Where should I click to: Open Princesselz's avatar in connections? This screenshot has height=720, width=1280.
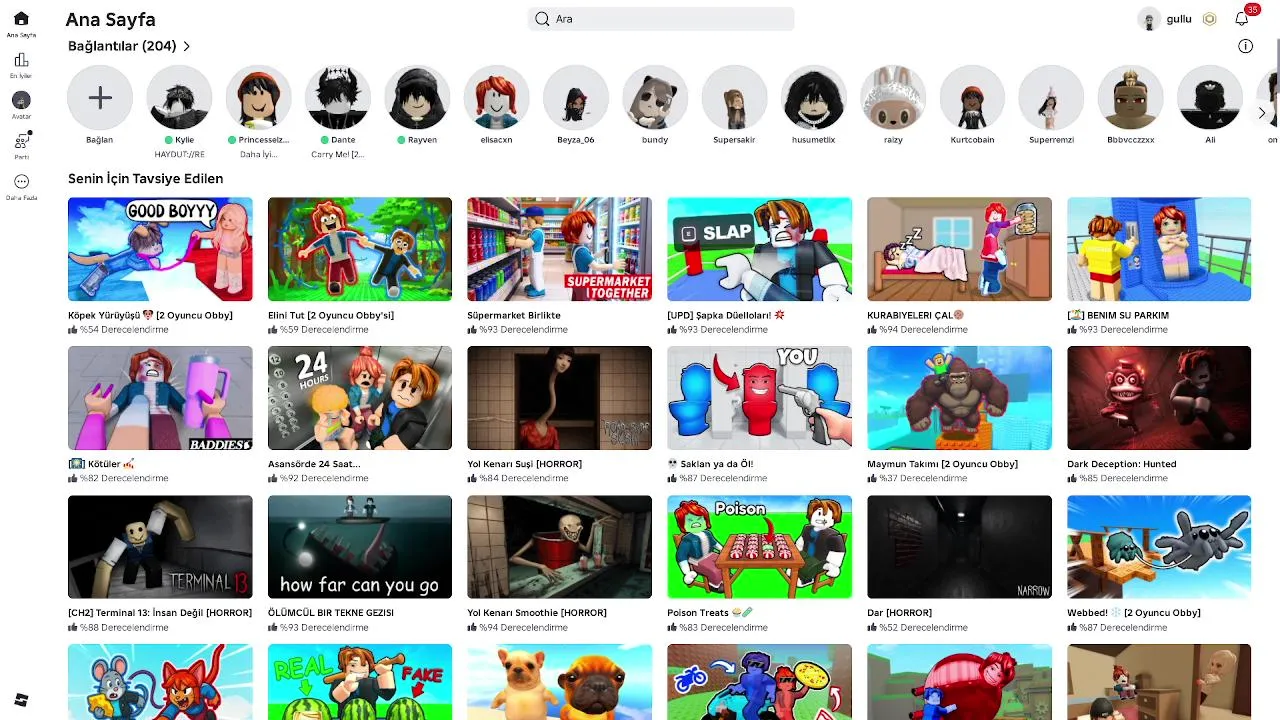pyautogui.click(x=259, y=98)
